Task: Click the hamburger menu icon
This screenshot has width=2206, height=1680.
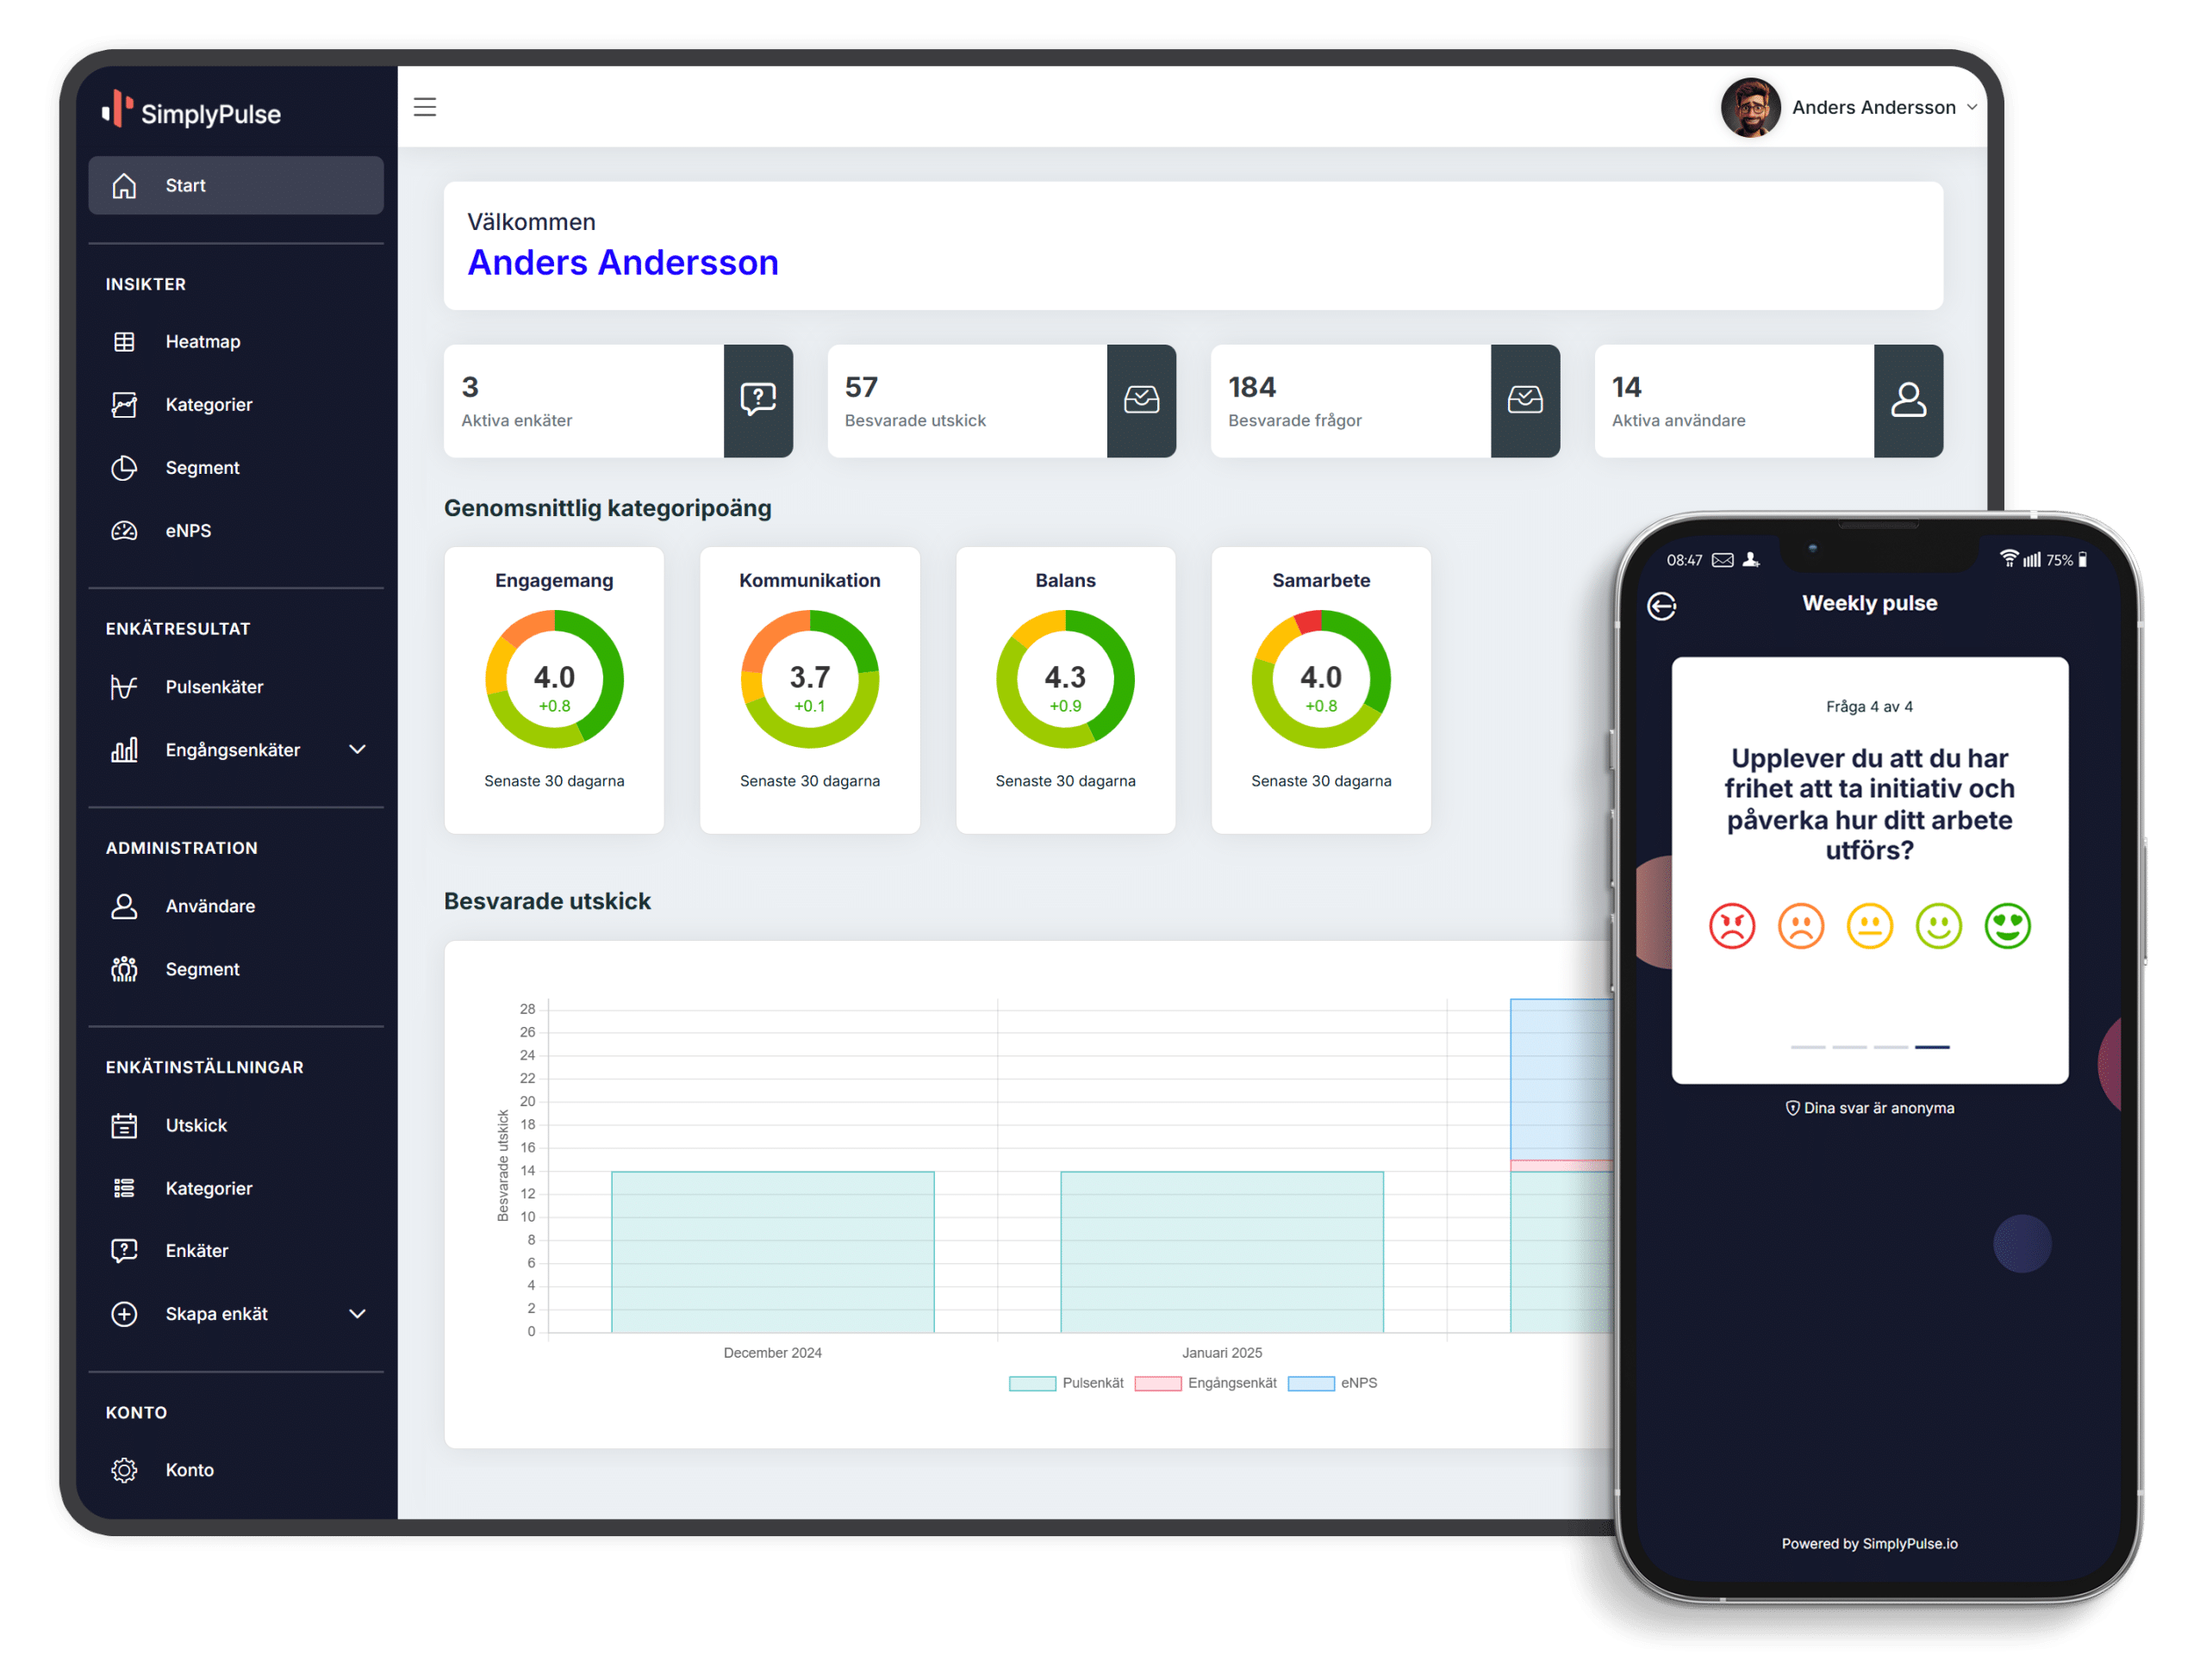Action: click(425, 107)
